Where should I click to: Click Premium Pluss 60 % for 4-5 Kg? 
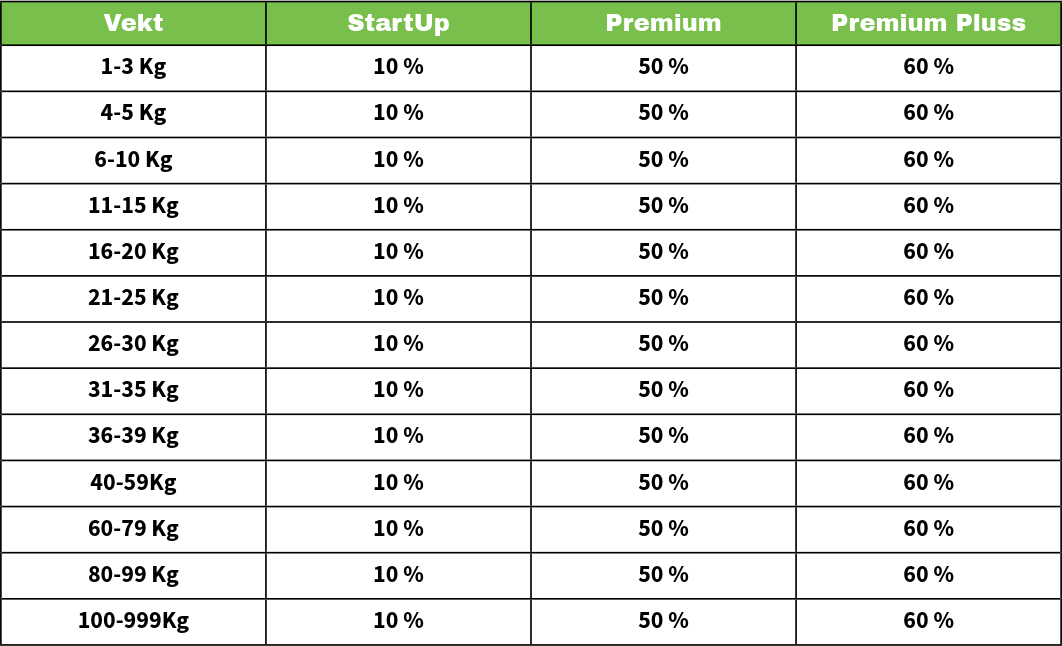point(928,113)
